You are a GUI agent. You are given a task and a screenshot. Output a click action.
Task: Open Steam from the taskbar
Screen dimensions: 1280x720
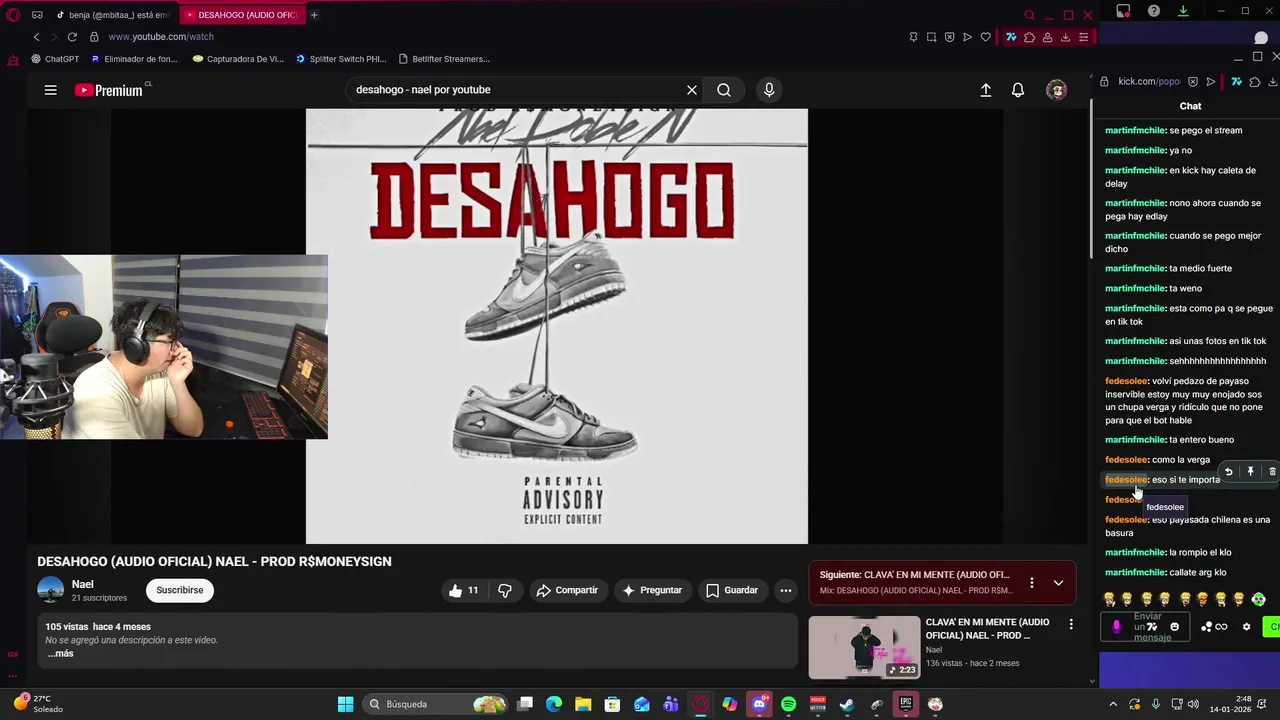(847, 704)
